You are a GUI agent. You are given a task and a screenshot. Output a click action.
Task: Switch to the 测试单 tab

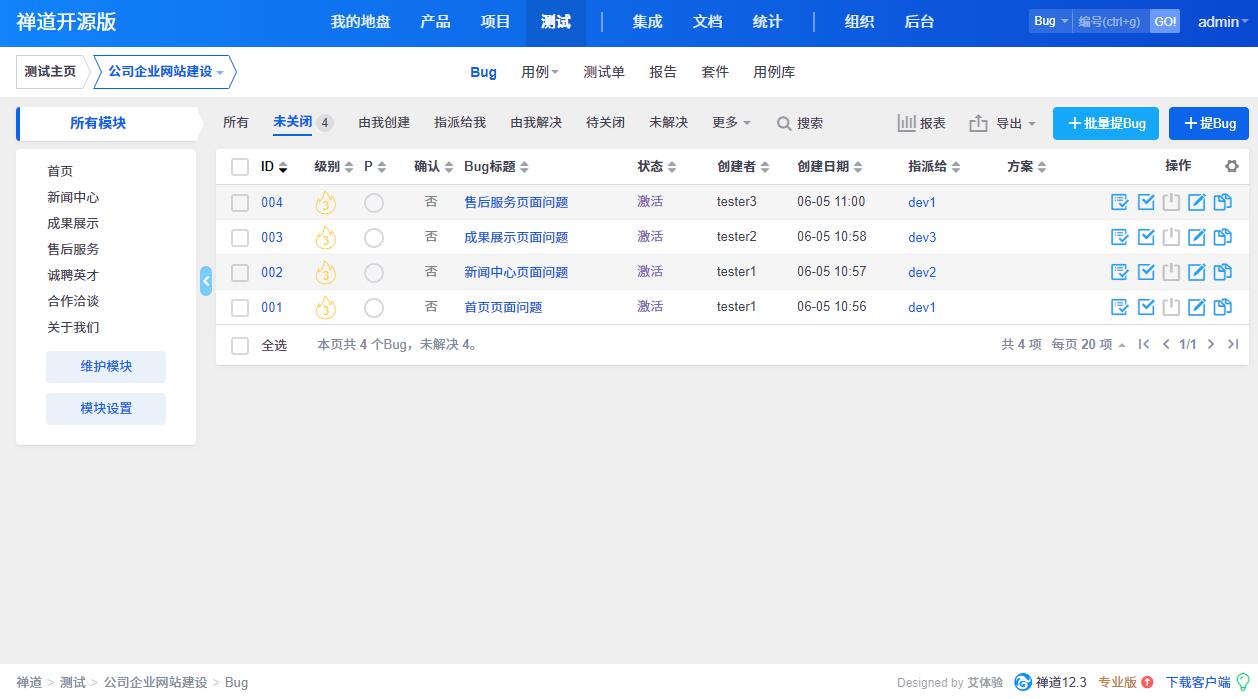(604, 72)
